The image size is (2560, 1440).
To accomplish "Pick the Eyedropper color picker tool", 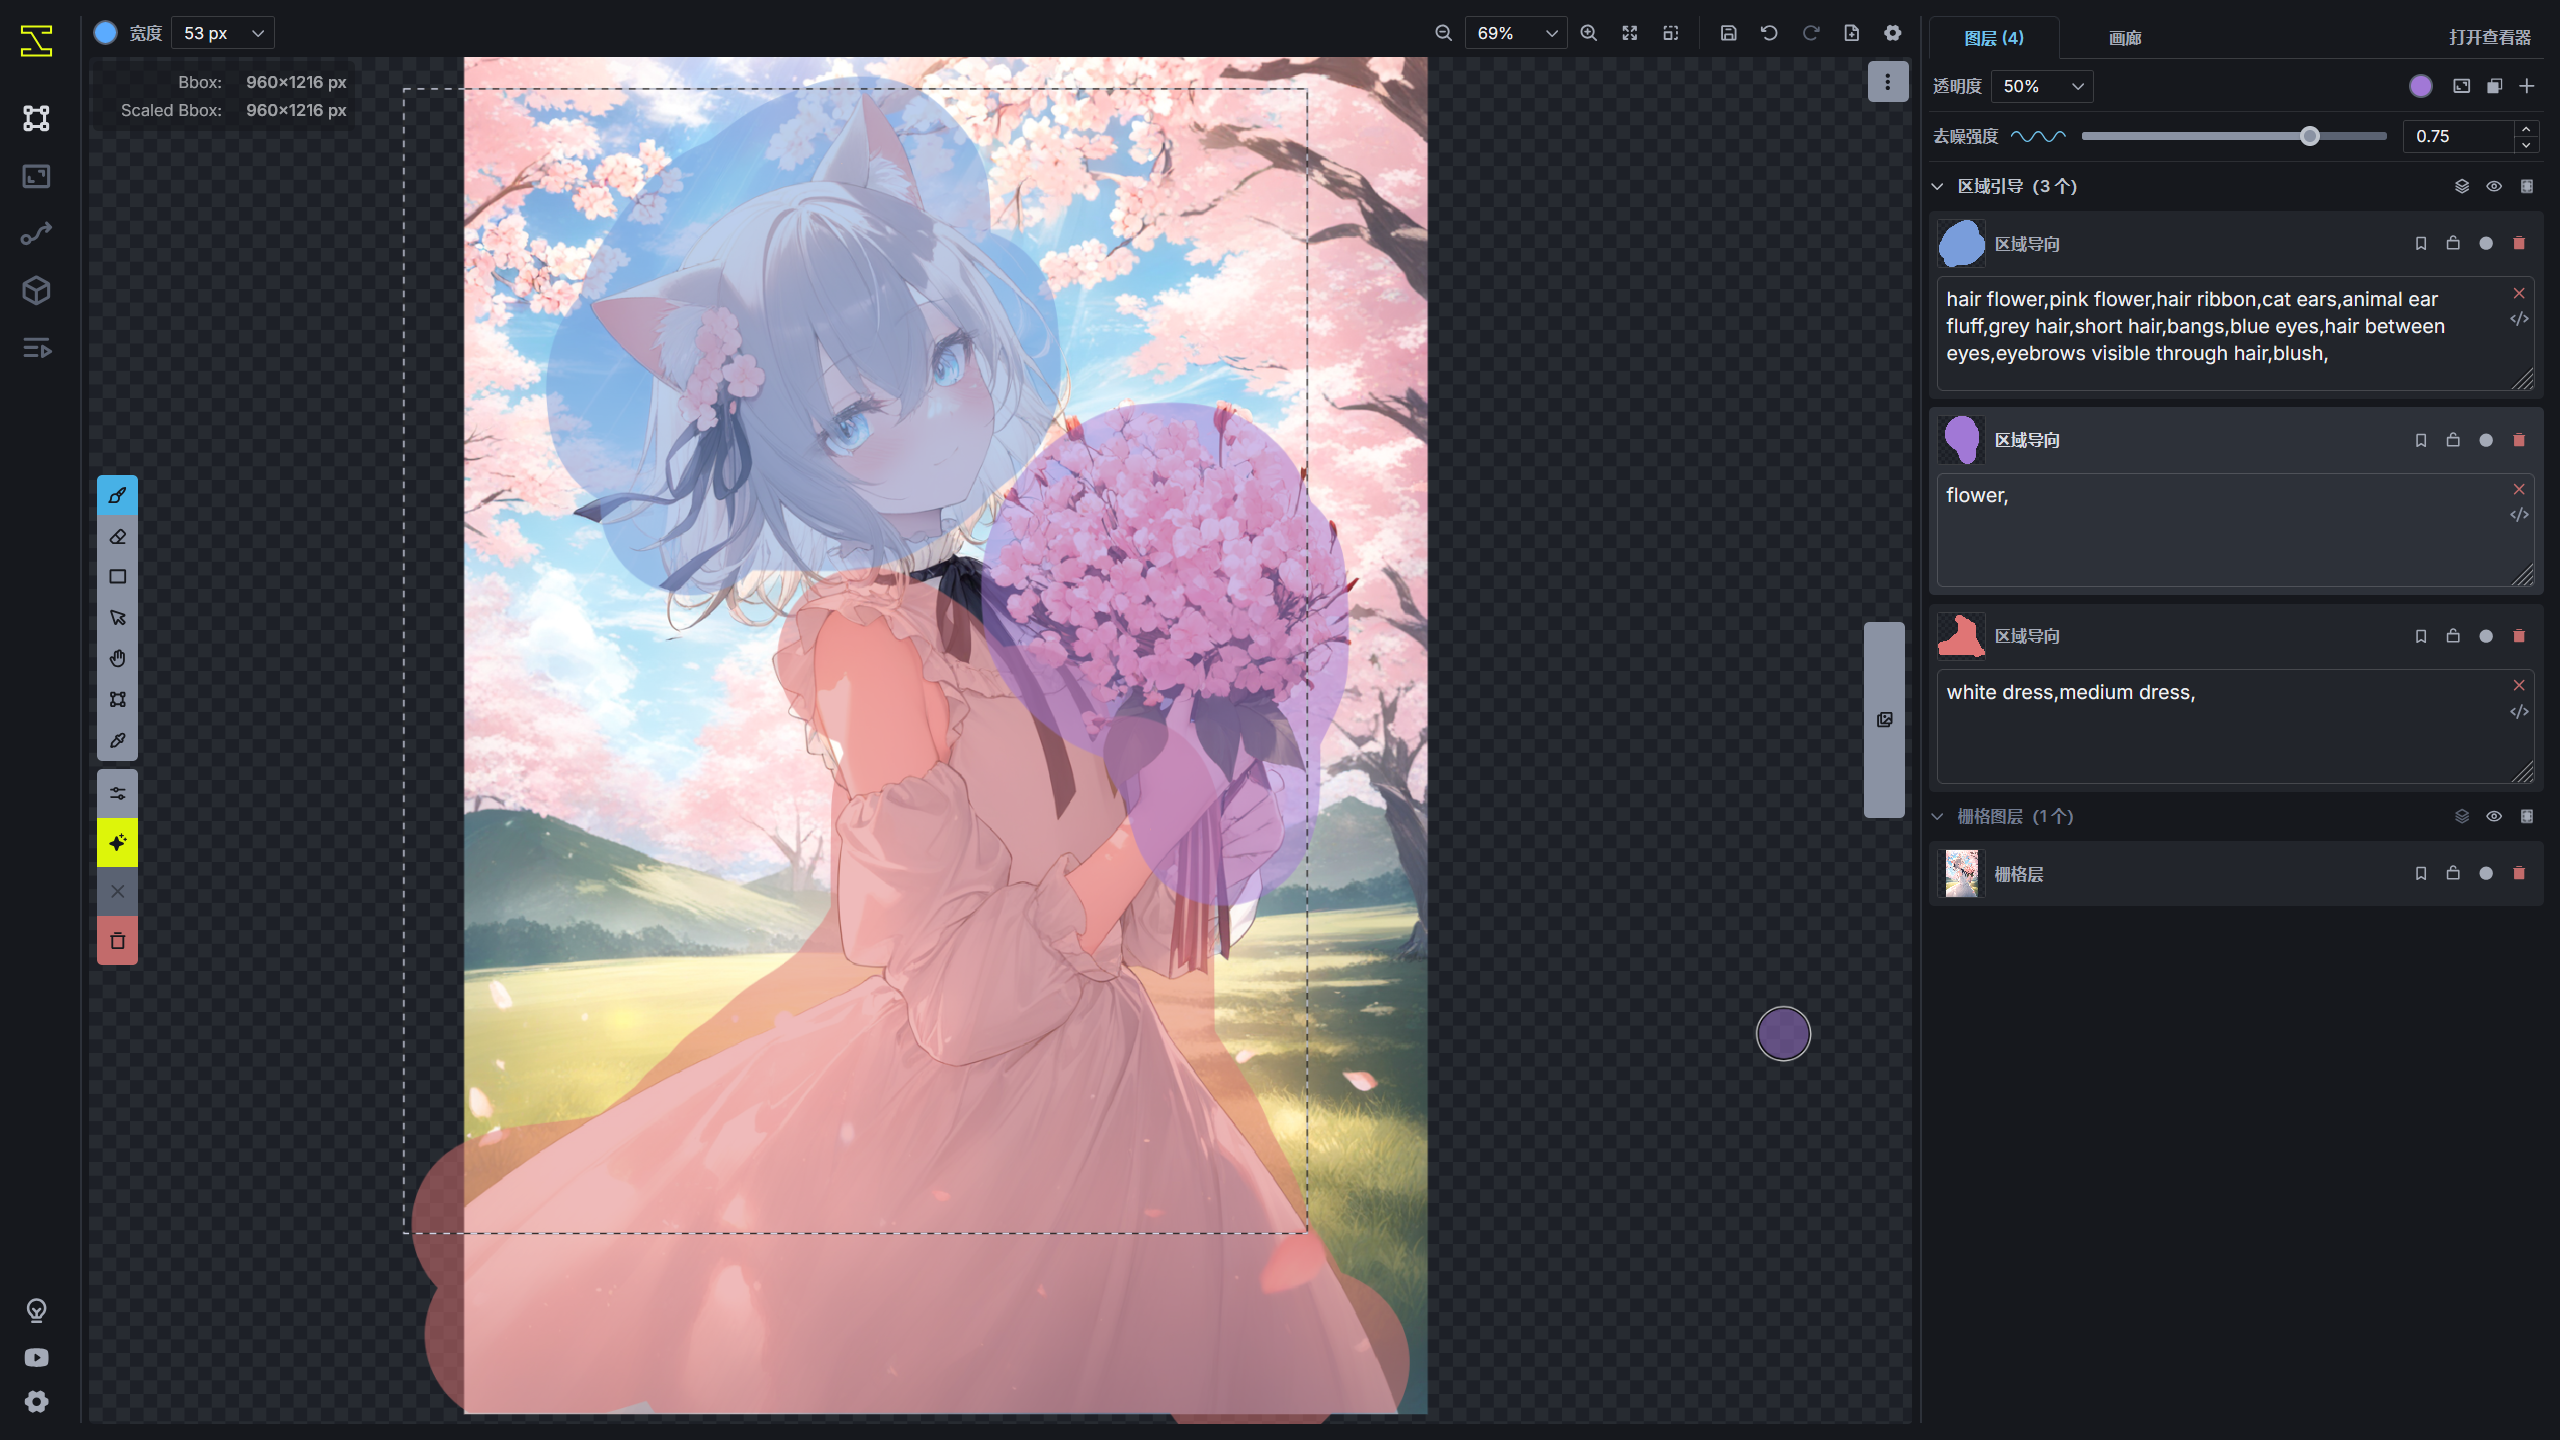I will pyautogui.click(x=117, y=741).
